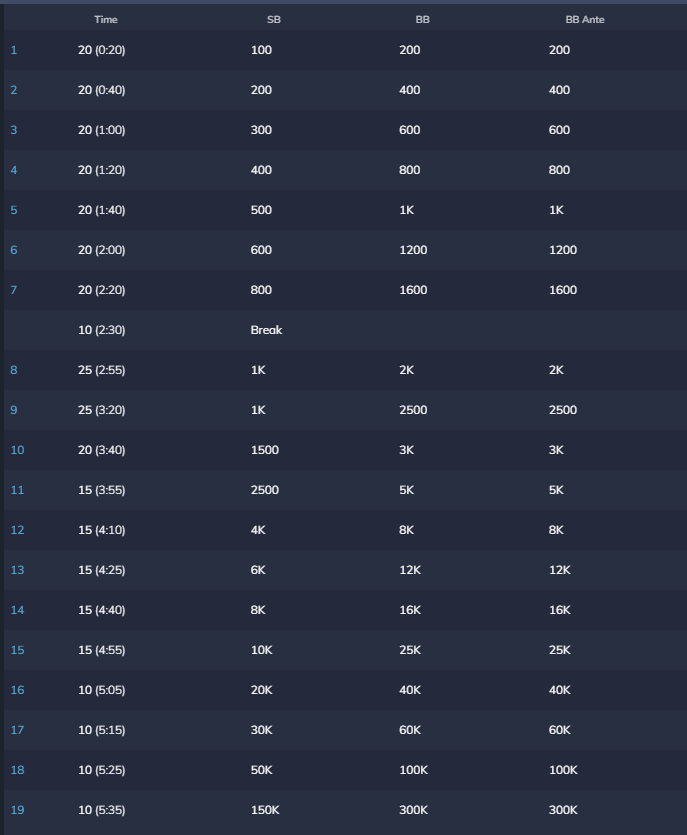
Task: Select the BB column header
Action: [422, 20]
